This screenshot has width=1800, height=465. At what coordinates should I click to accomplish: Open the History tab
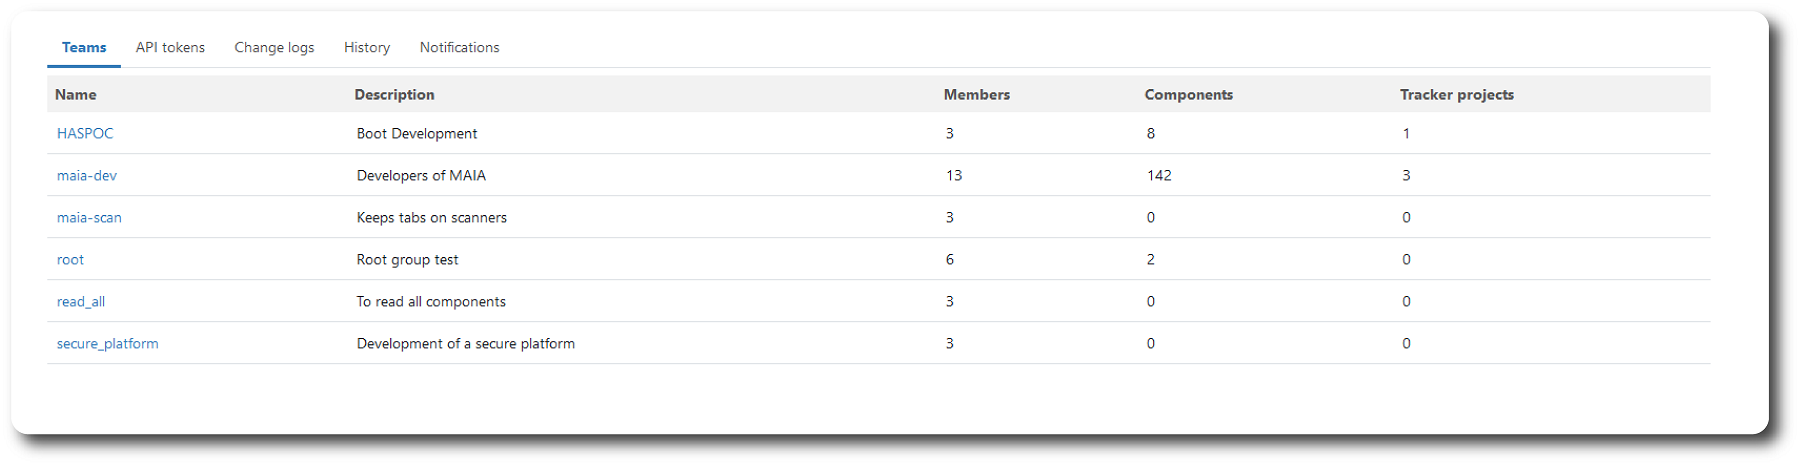pos(367,48)
